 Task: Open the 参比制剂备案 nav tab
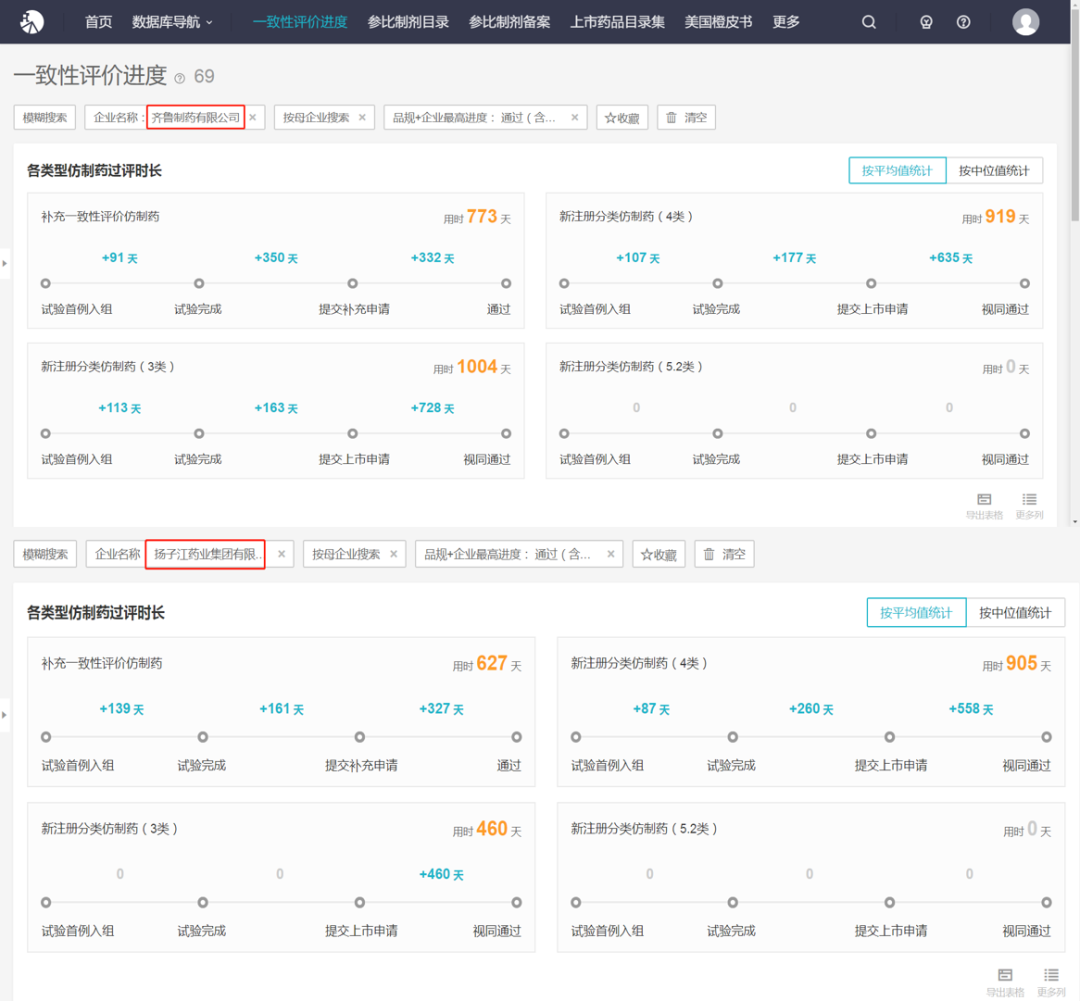(509, 22)
